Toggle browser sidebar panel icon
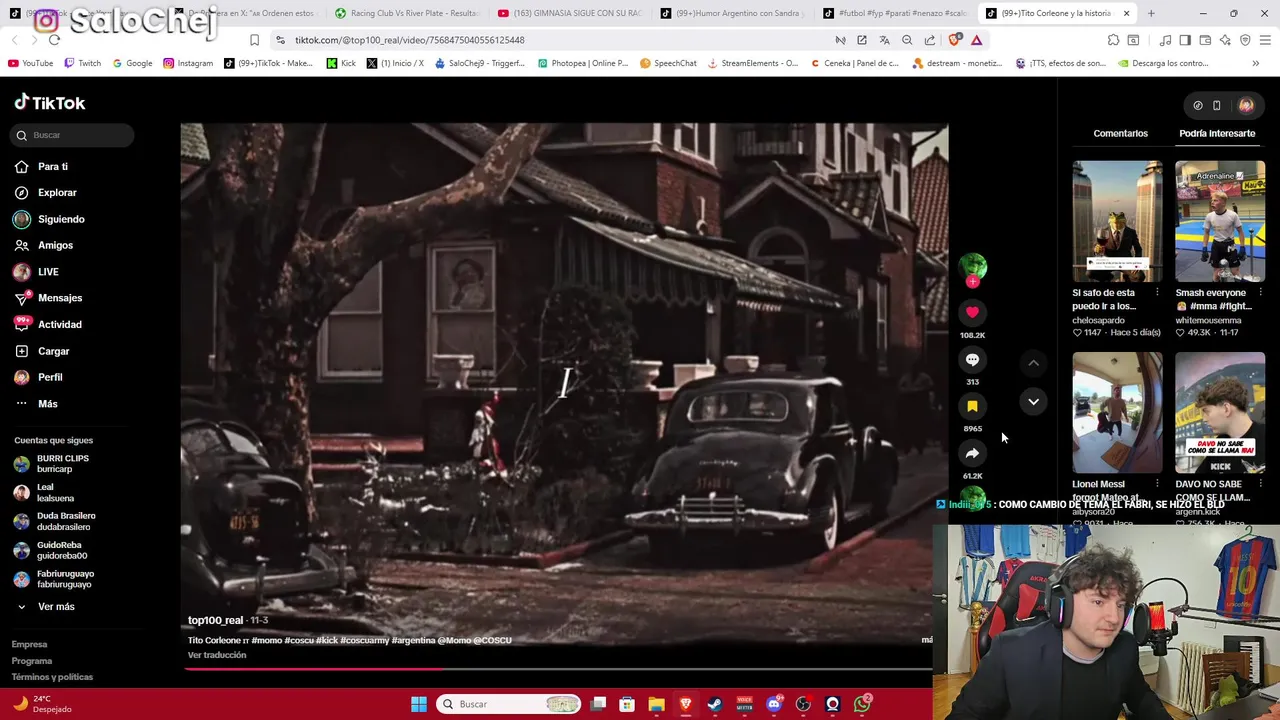The height and width of the screenshot is (720, 1280). pos(1185,40)
